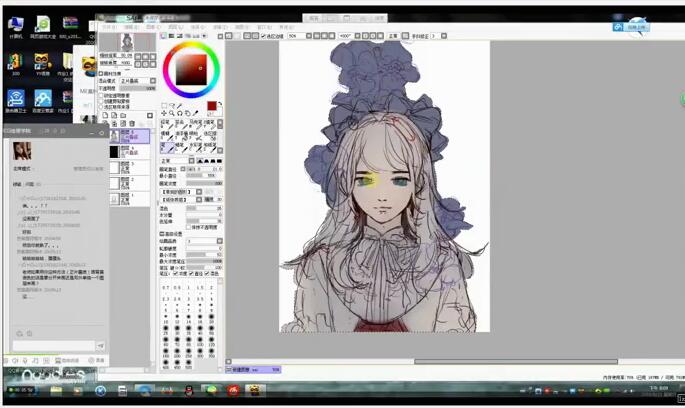The height and width of the screenshot is (408, 685).
Task: Flip canvas view horizontally in top toolbar
Action: coord(405,36)
